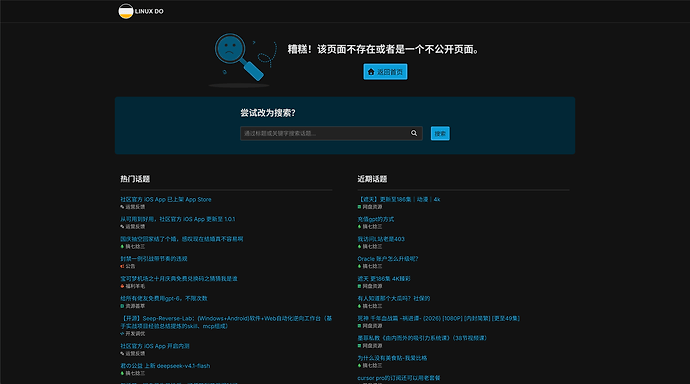The height and width of the screenshot is (384, 690).
Task: Click the 福利羊毛 category badge
Action: point(132,286)
